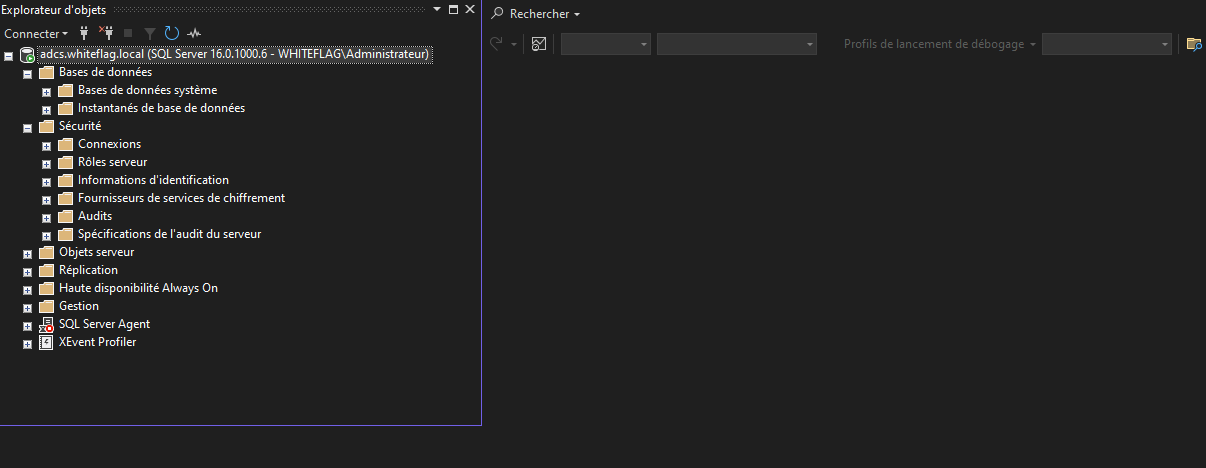The height and width of the screenshot is (468, 1206).
Task: Open the Object Explorer window position menu arrow
Action: point(436,9)
